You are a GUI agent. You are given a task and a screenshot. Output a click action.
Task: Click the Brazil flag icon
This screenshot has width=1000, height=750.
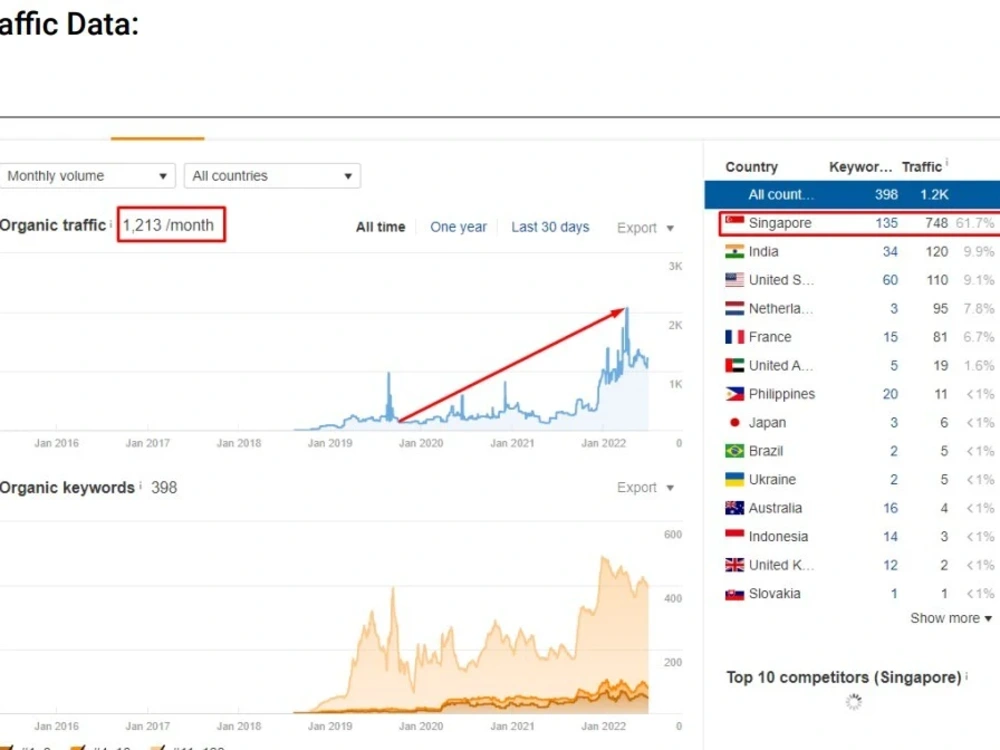[735, 451]
